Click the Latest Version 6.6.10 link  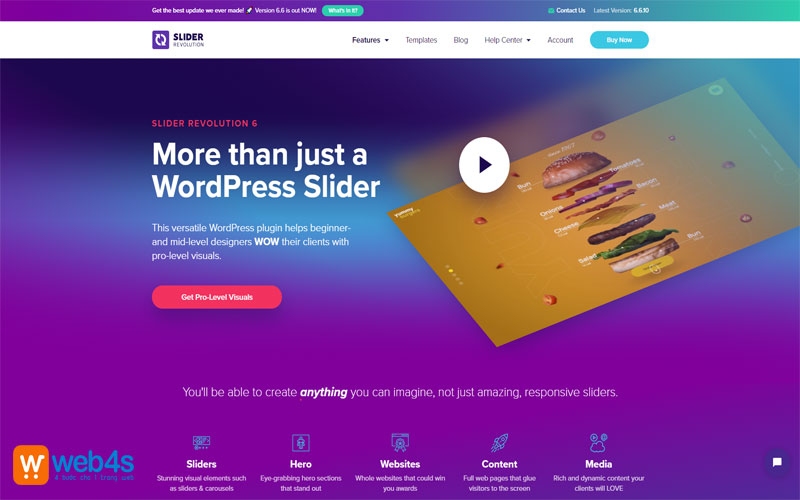tap(621, 10)
